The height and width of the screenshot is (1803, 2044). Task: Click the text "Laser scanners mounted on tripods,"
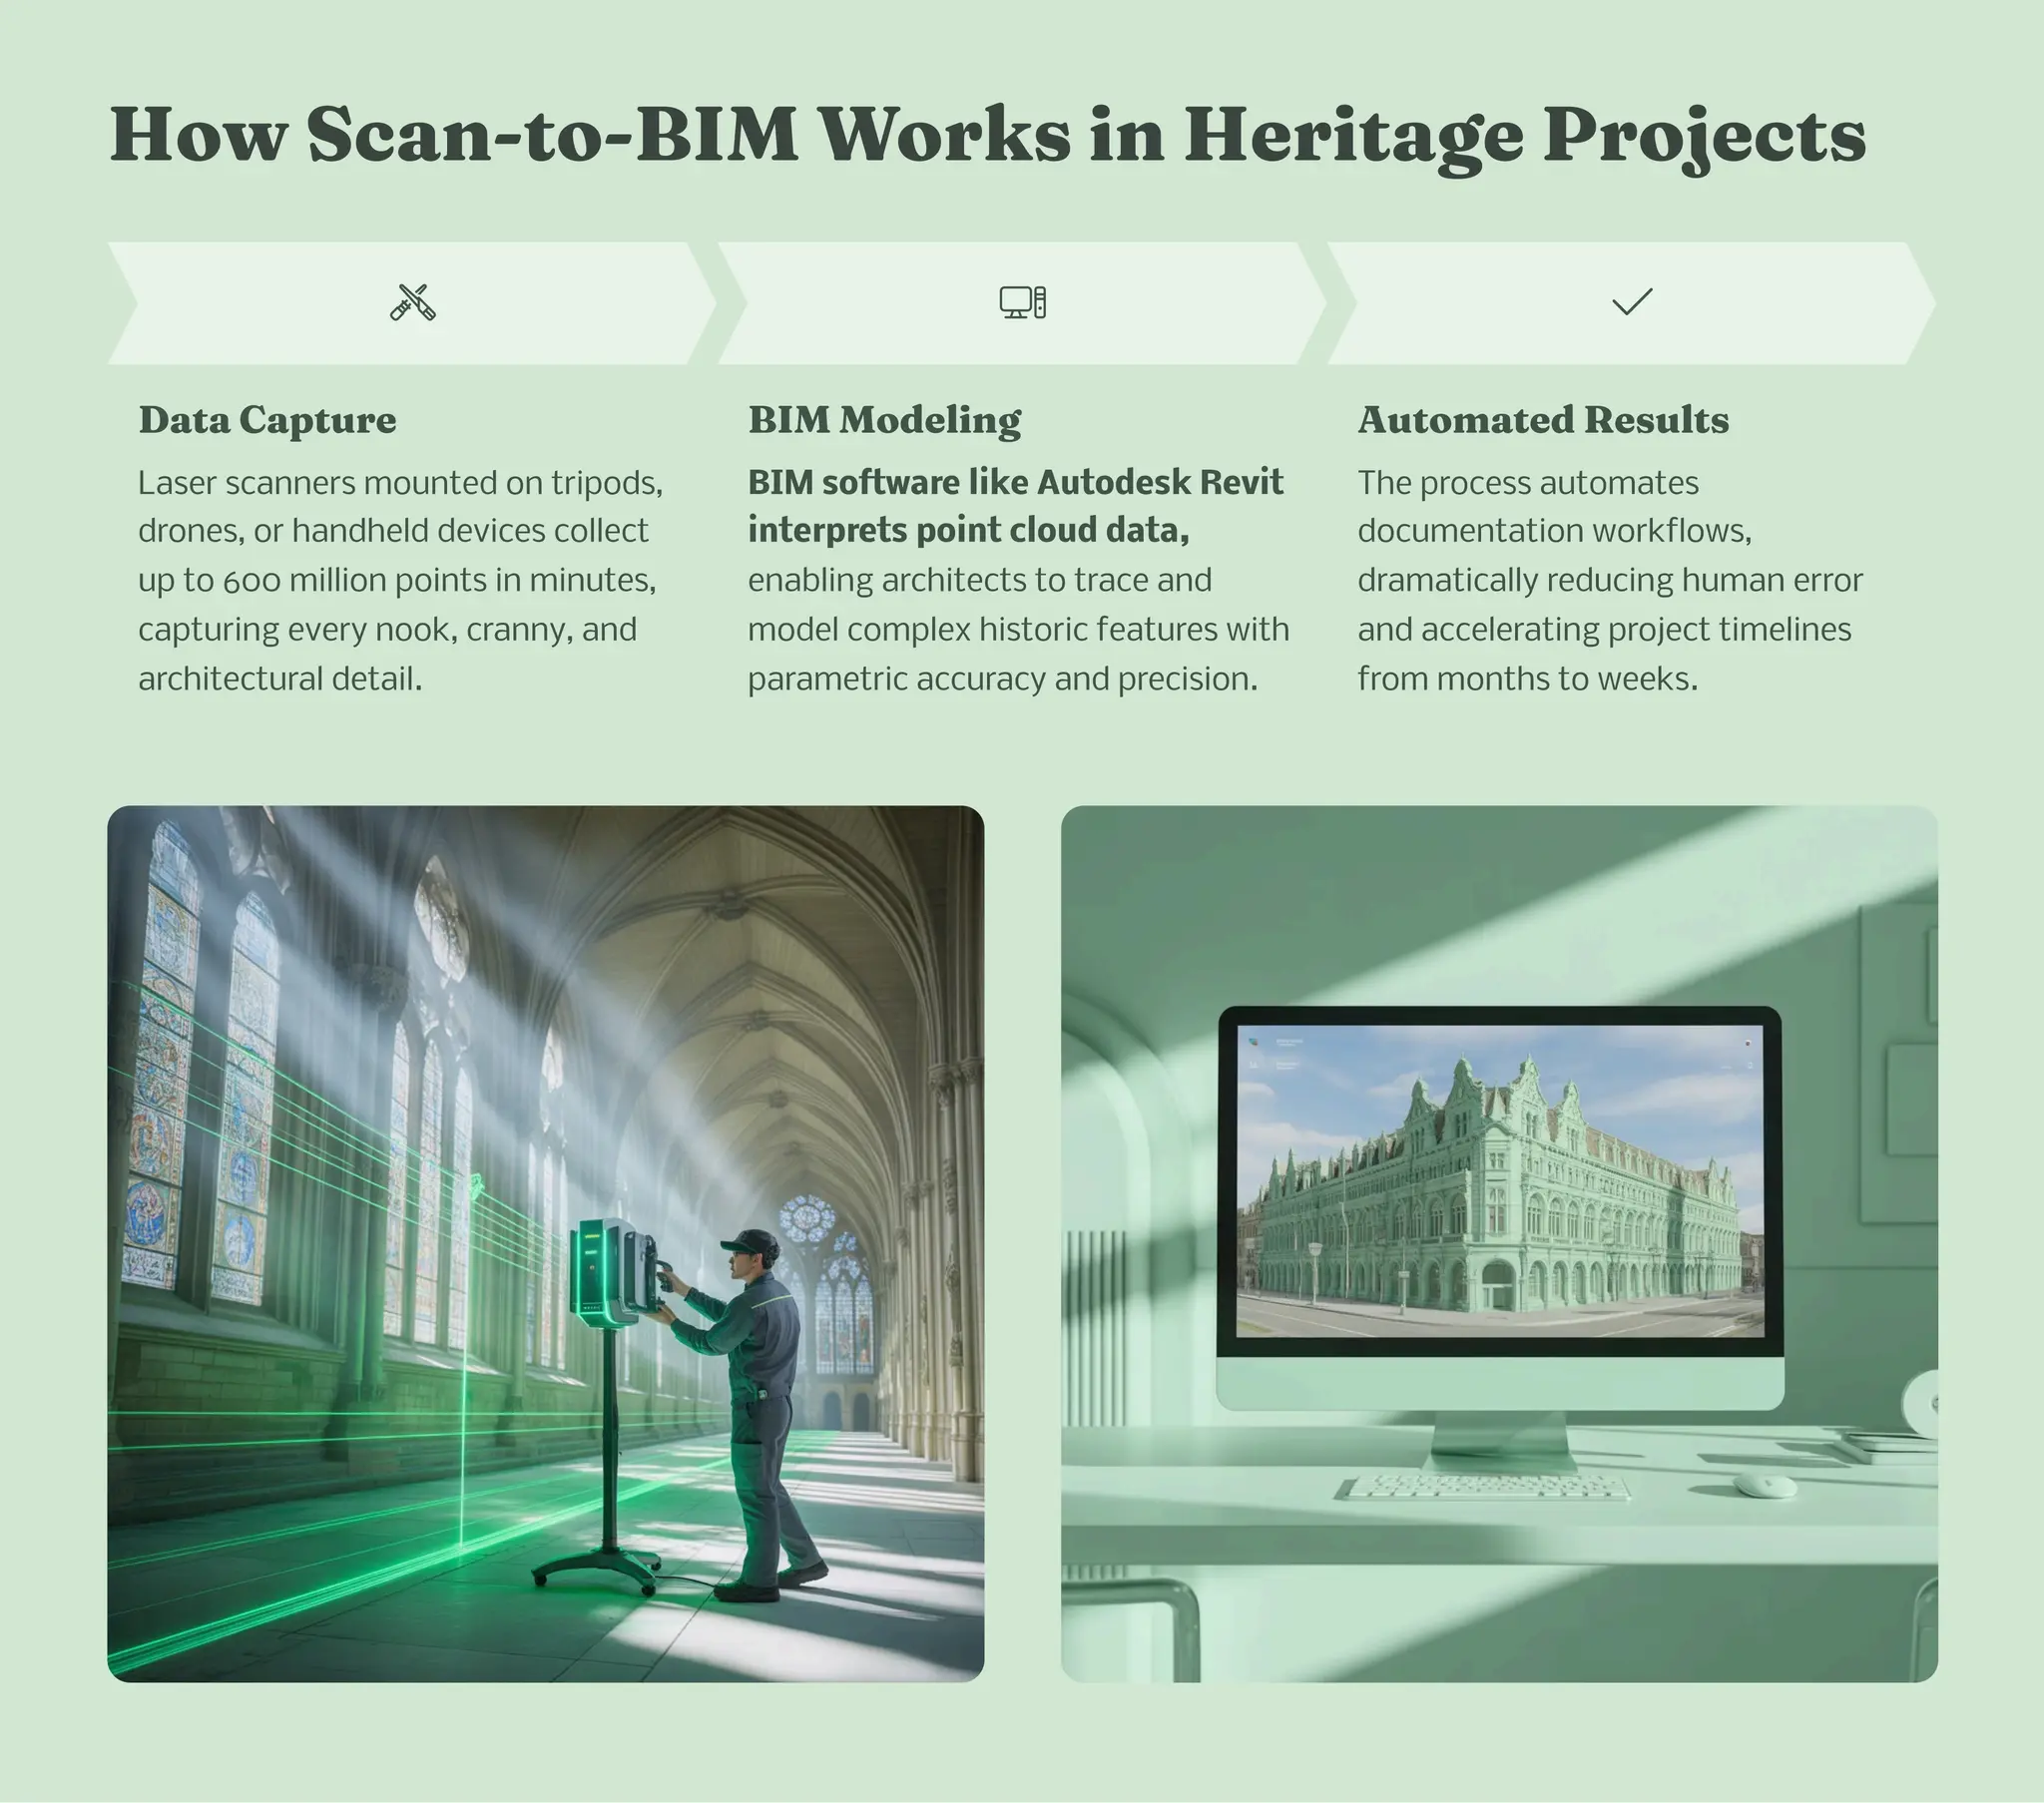[400, 483]
